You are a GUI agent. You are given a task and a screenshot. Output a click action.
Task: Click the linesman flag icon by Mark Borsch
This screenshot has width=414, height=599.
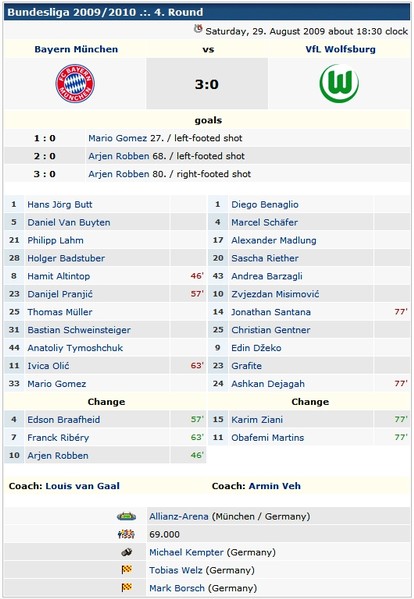pyautogui.click(x=126, y=588)
